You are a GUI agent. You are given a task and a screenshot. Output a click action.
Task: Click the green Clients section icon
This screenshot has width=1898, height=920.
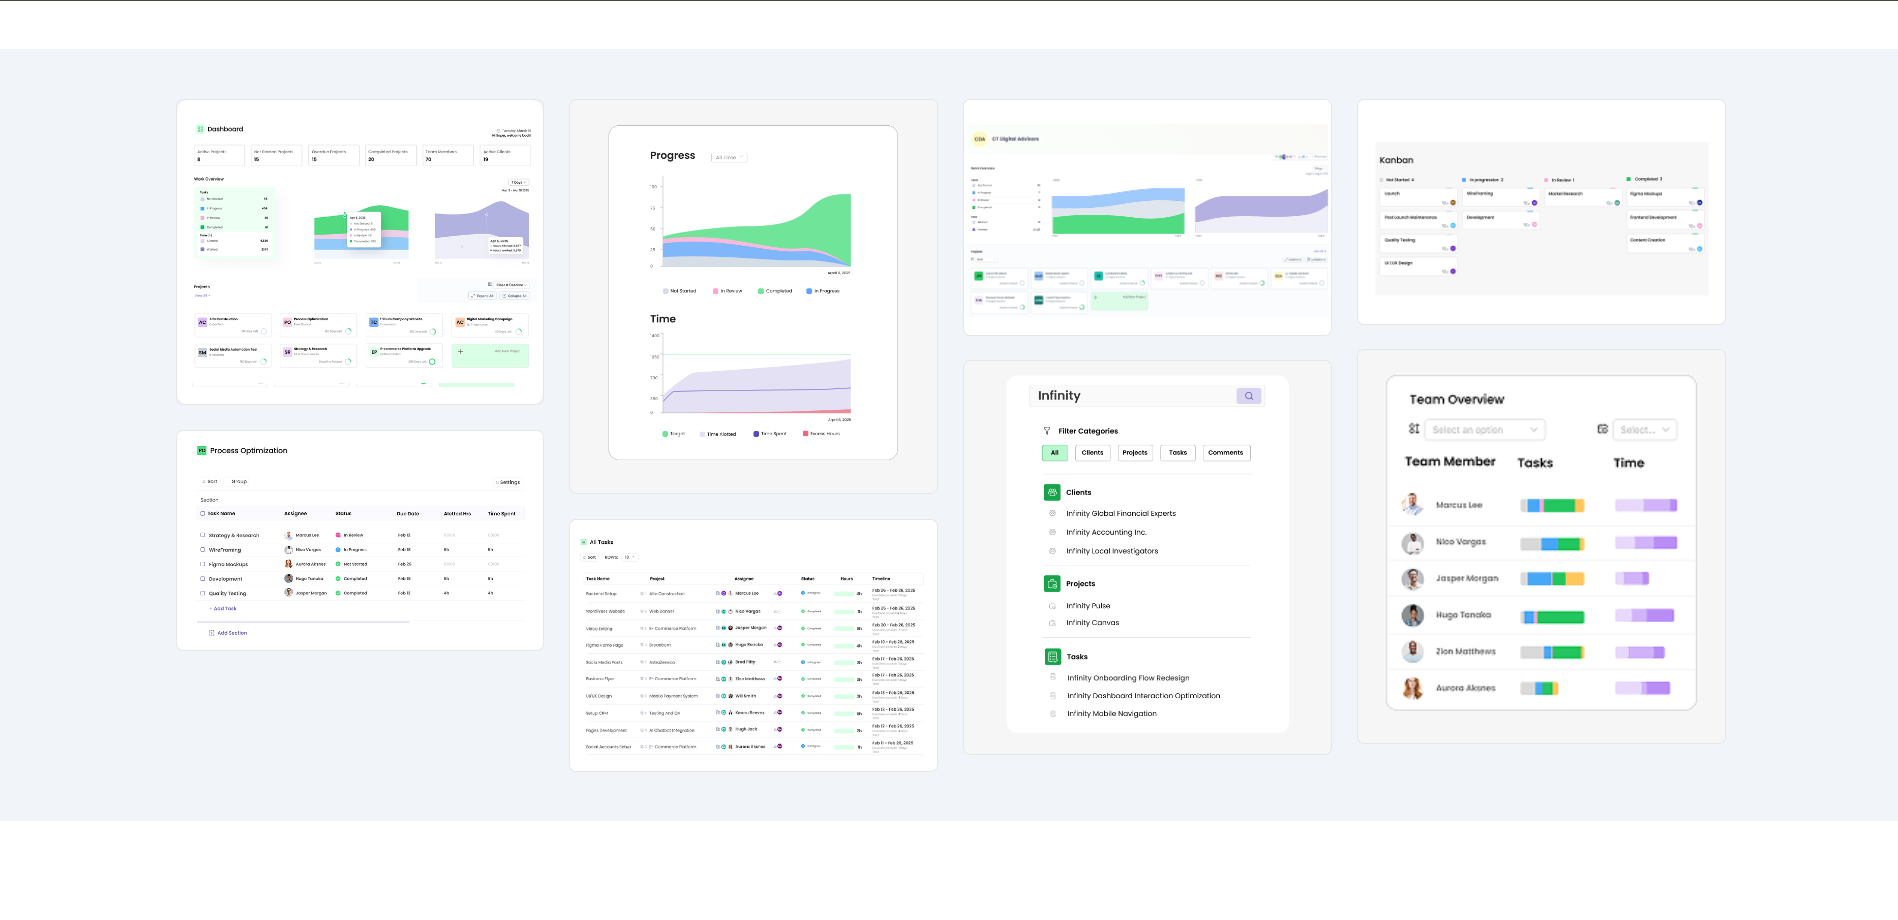[x=1051, y=492]
